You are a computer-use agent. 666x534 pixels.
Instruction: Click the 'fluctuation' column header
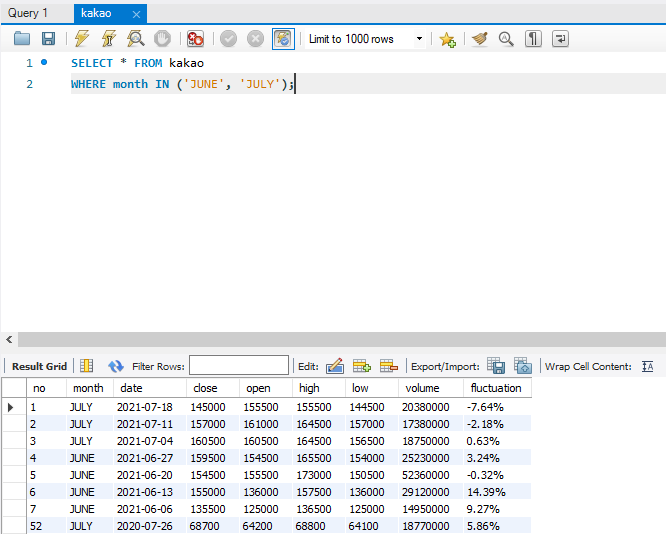click(497, 388)
